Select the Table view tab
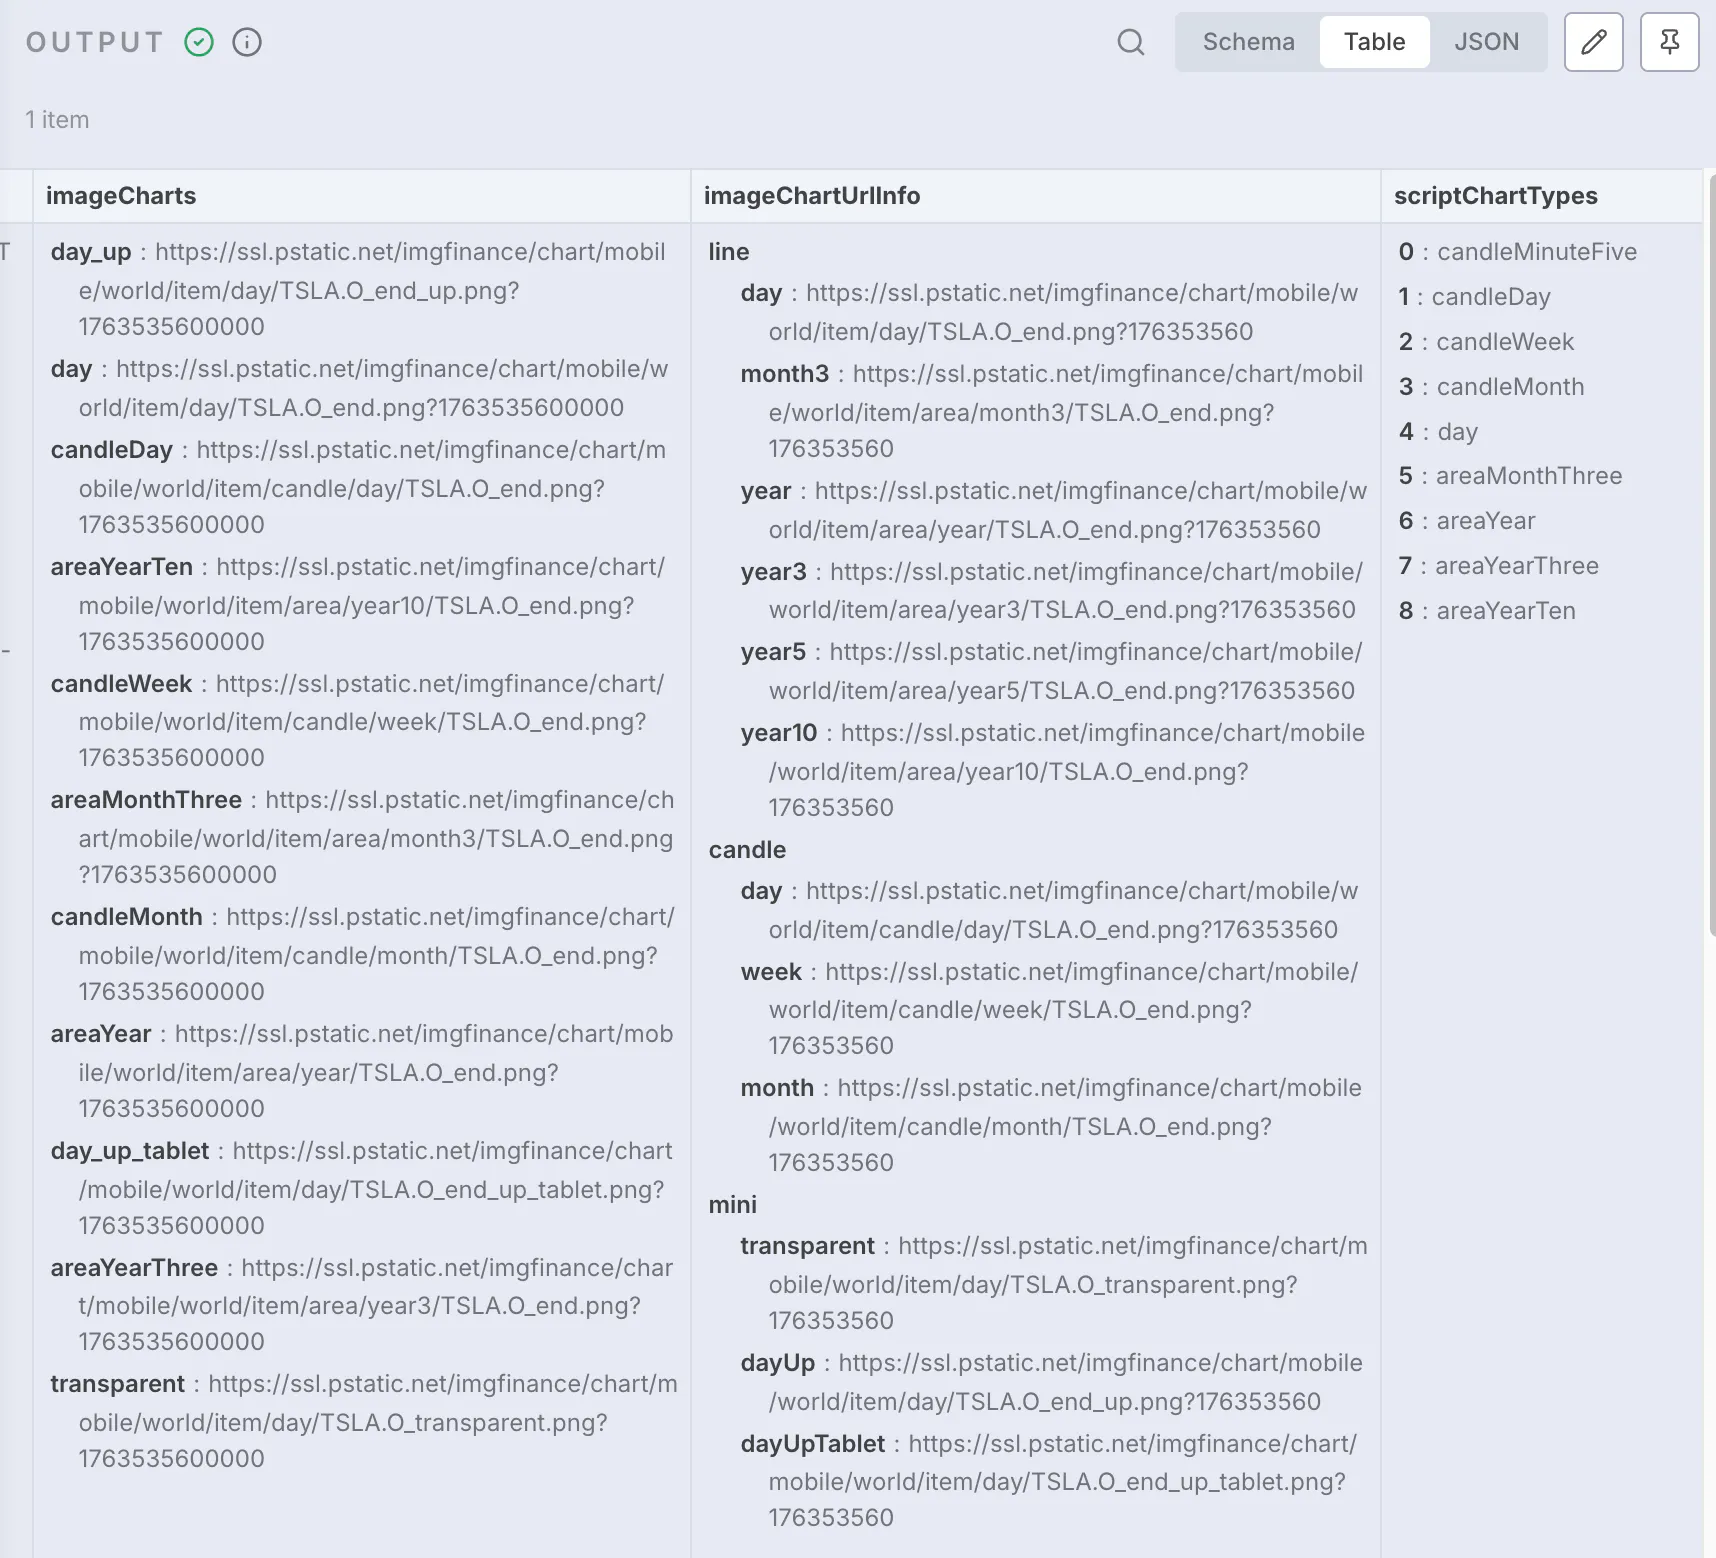The height and width of the screenshot is (1558, 1716). pos(1374,42)
